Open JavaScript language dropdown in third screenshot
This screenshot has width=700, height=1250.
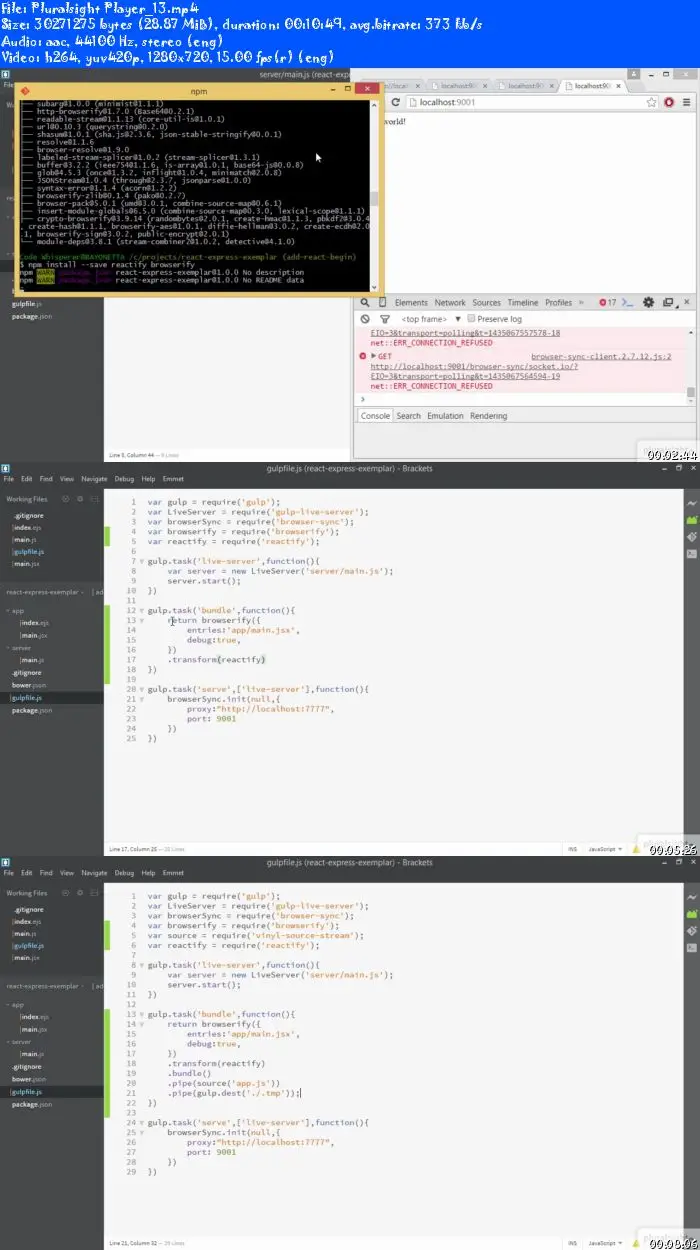(x=607, y=1242)
